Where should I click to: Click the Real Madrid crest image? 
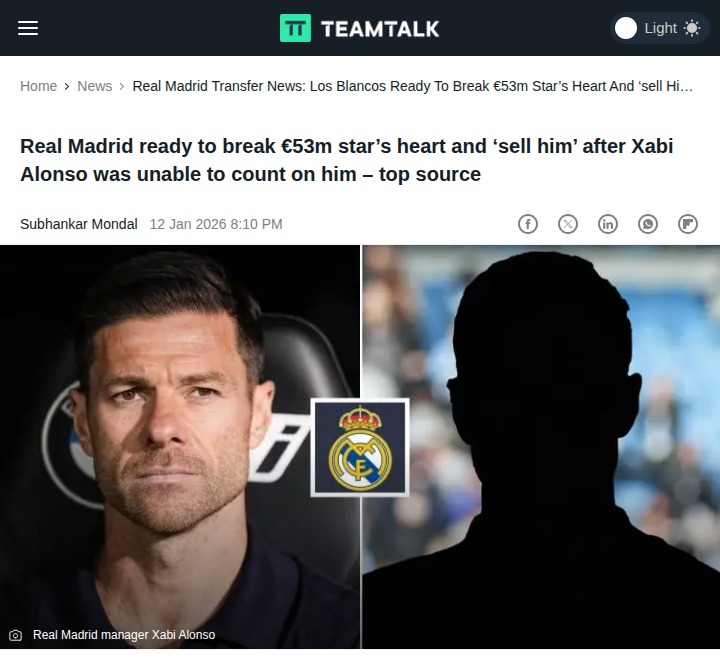point(360,448)
